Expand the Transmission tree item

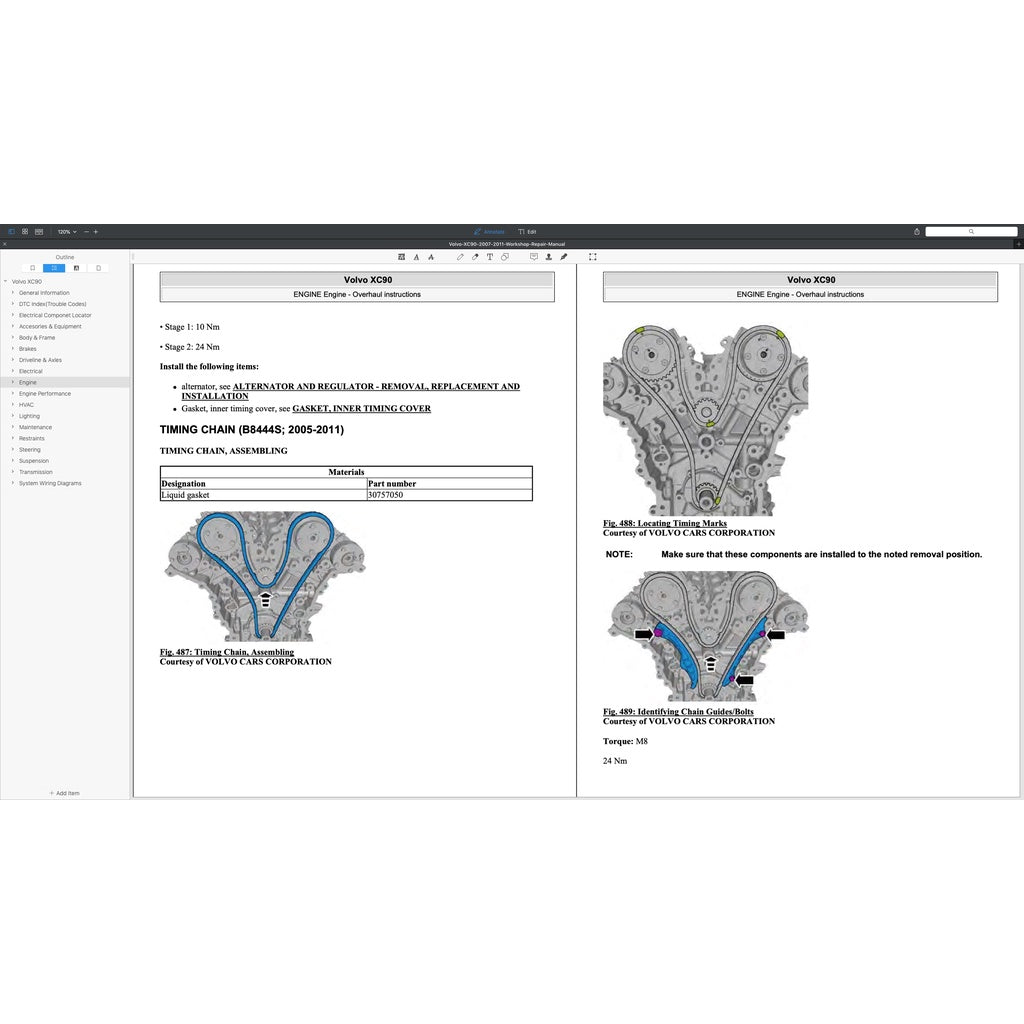click(x=12, y=472)
